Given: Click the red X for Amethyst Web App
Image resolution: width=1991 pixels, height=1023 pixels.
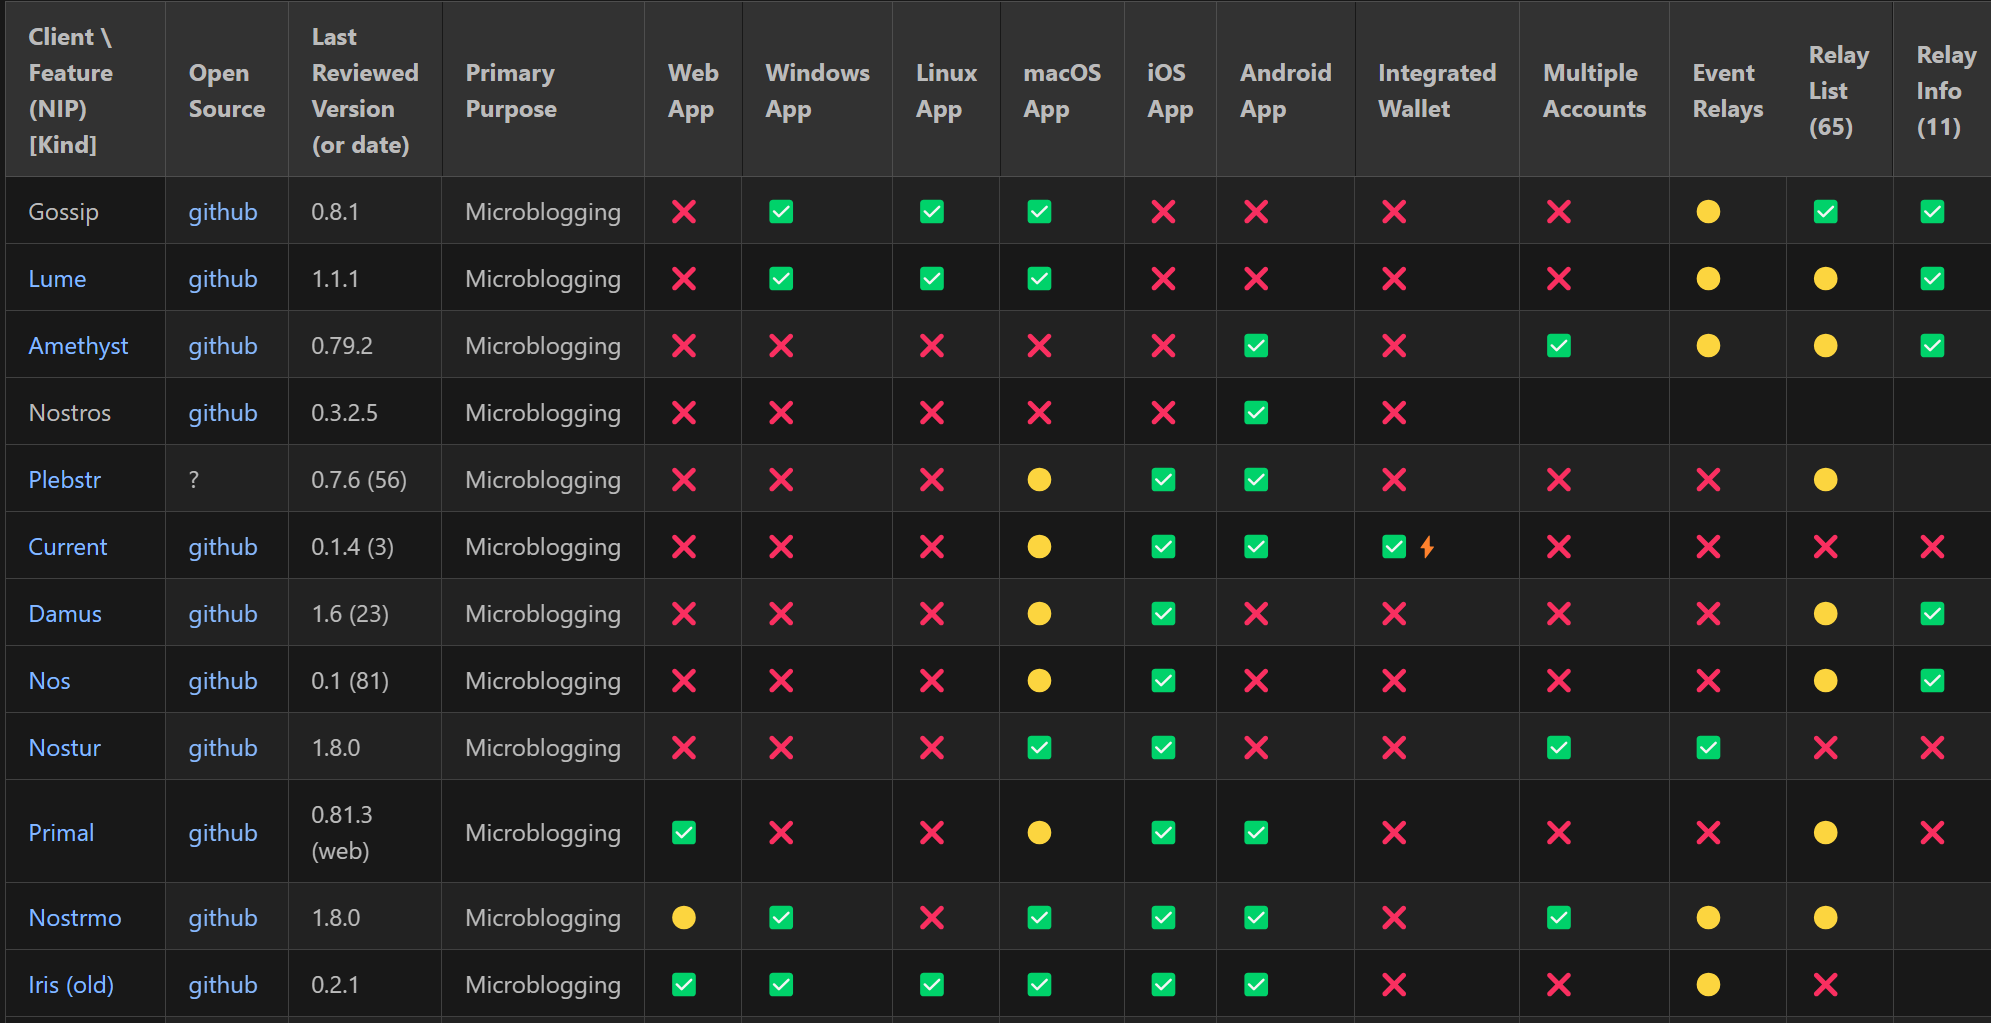Looking at the screenshot, I should point(683,345).
